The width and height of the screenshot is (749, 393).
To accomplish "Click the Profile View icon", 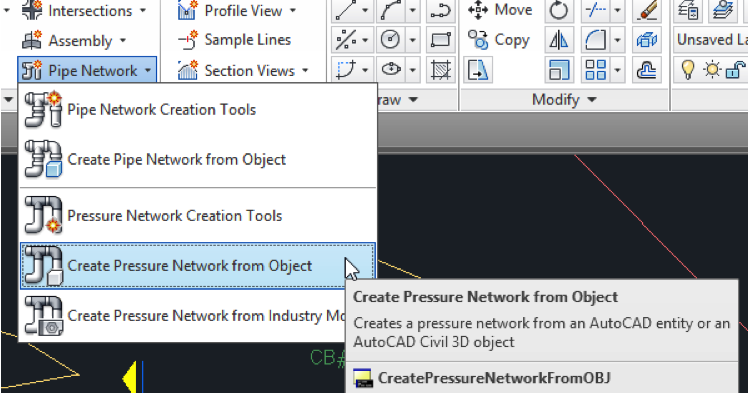I will click(x=187, y=10).
